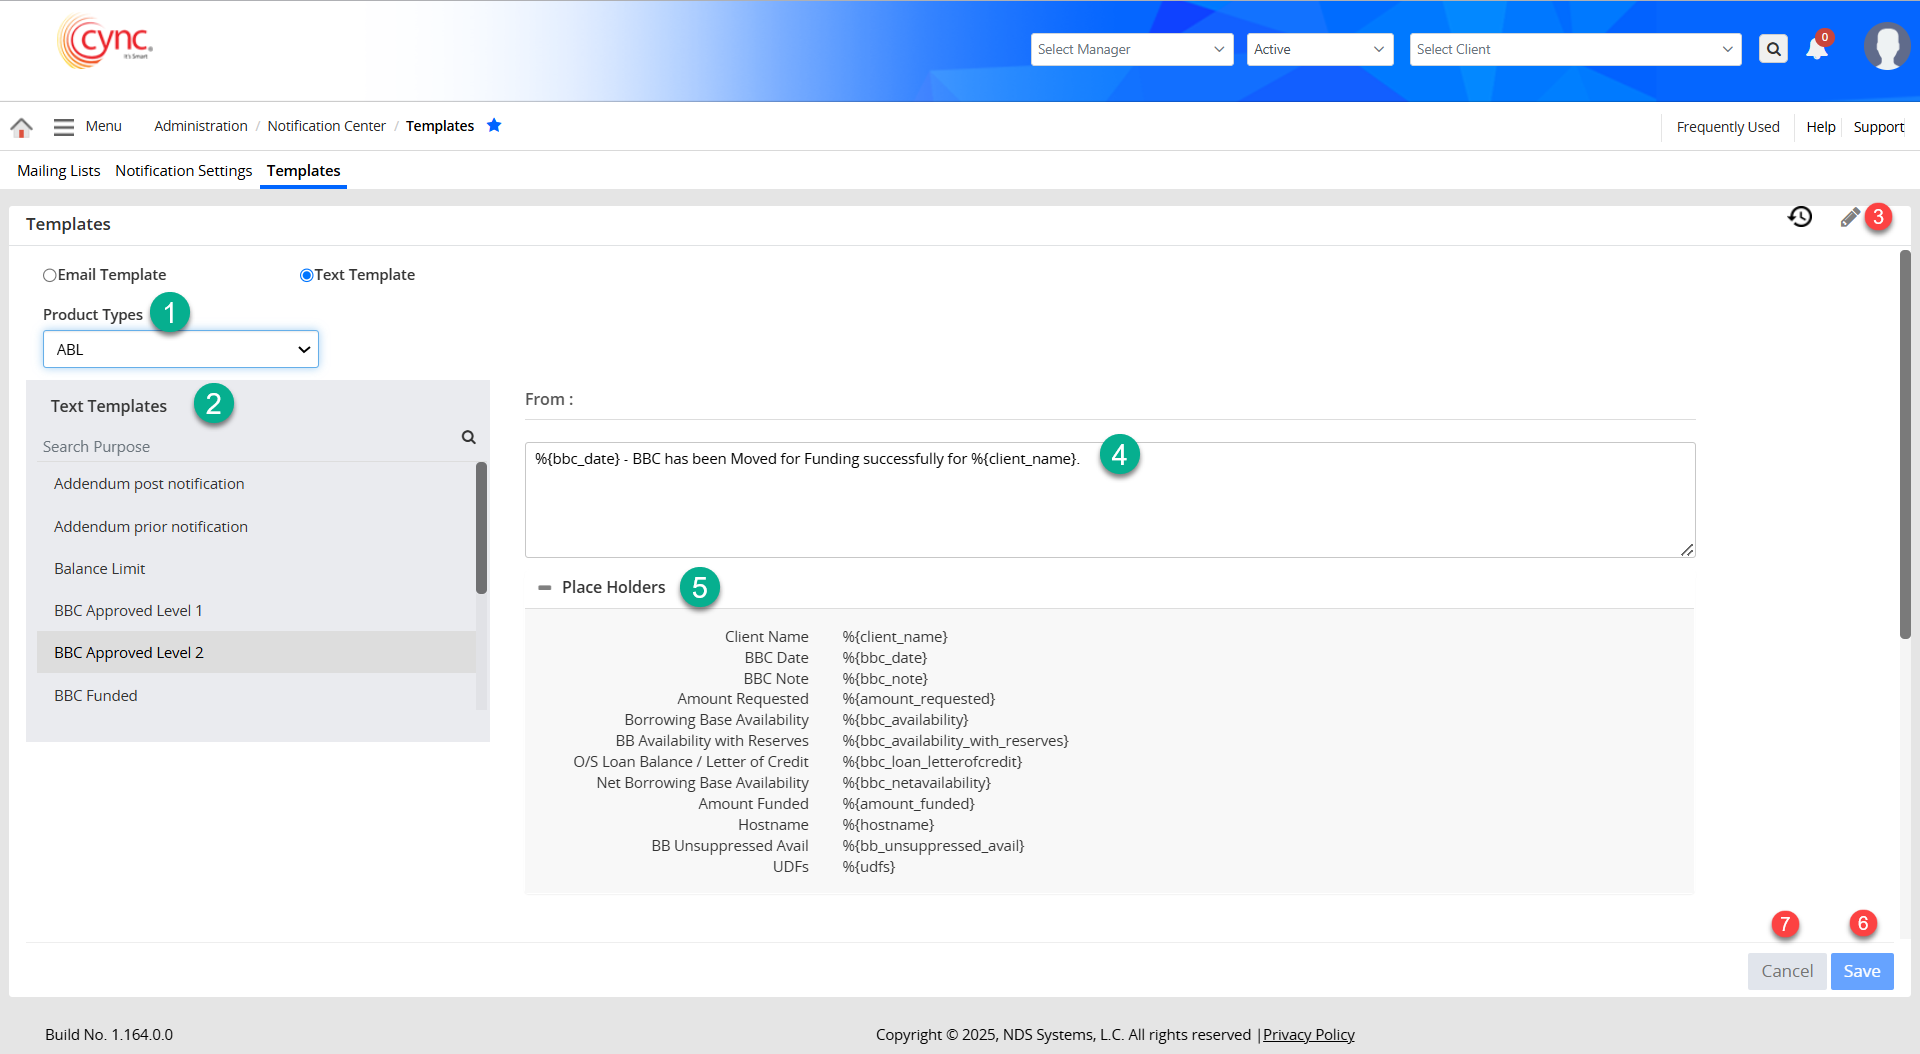The width and height of the screenshot is (1920, 1054).
Task: Open the notifications bell
Action: pos(1816,49)
